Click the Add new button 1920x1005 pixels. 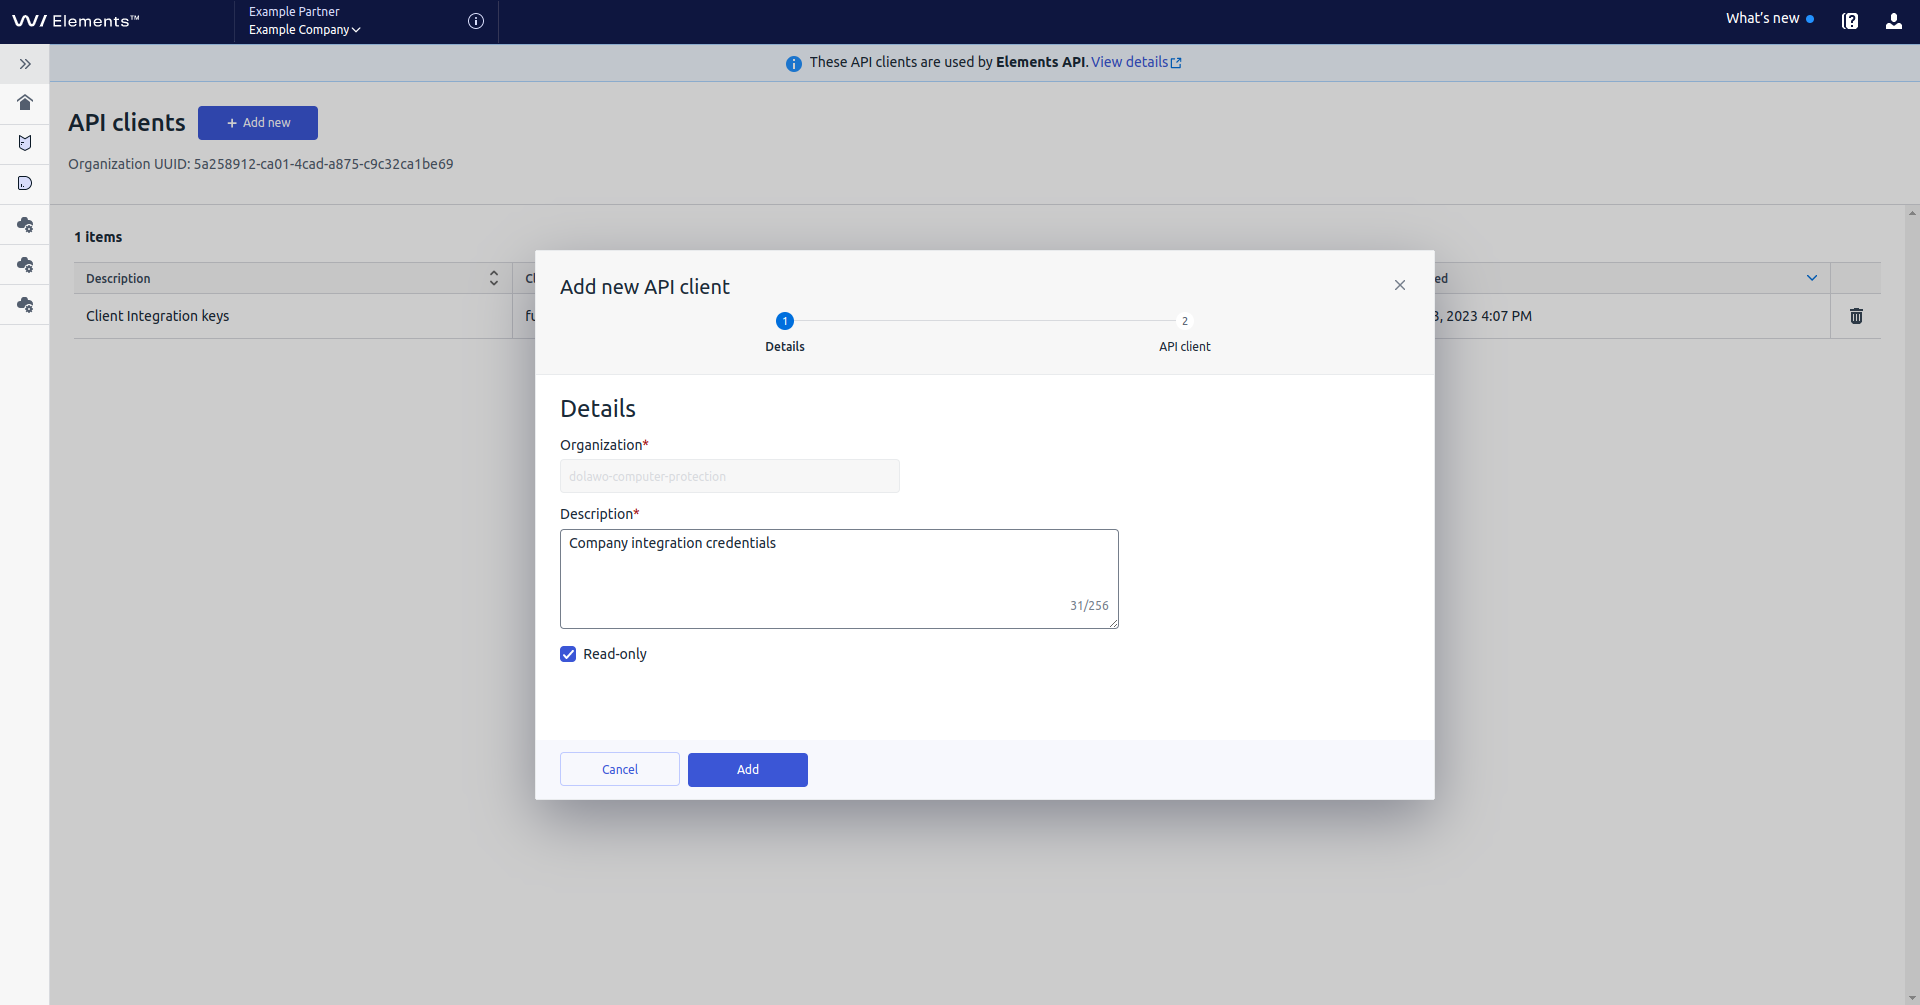point(257,122)
